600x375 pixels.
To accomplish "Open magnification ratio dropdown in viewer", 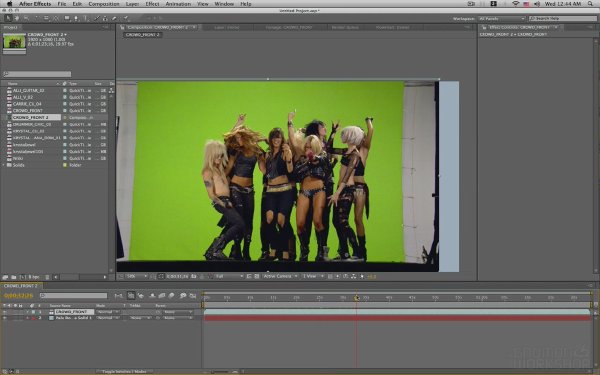I will pos(137,276).
